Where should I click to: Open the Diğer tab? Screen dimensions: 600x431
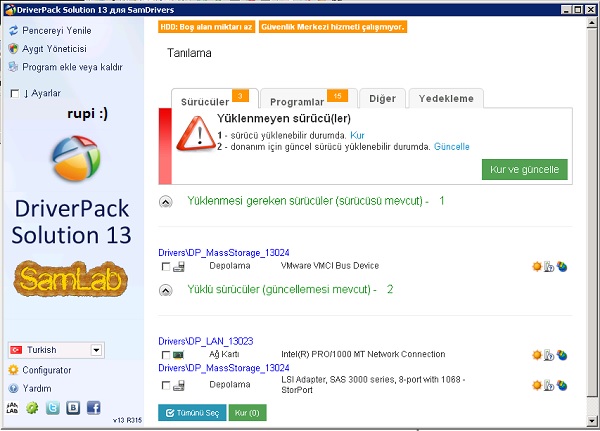click(382, 98)
